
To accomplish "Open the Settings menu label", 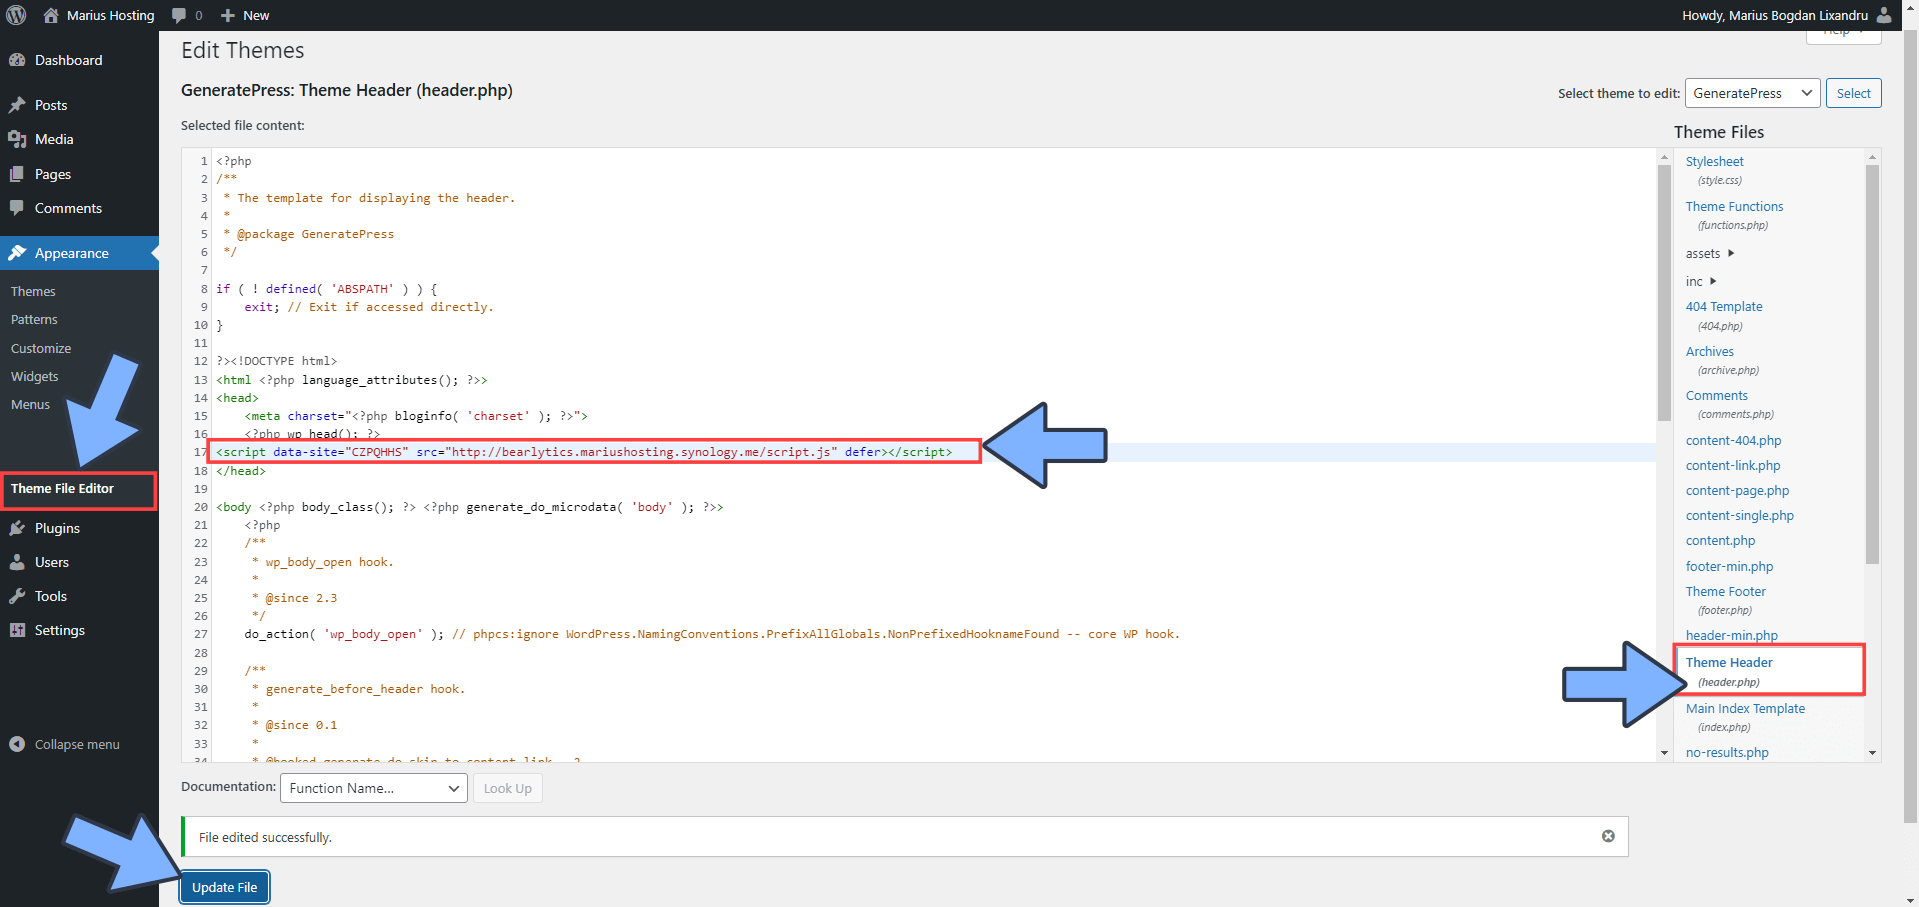I will coord(60,630).
